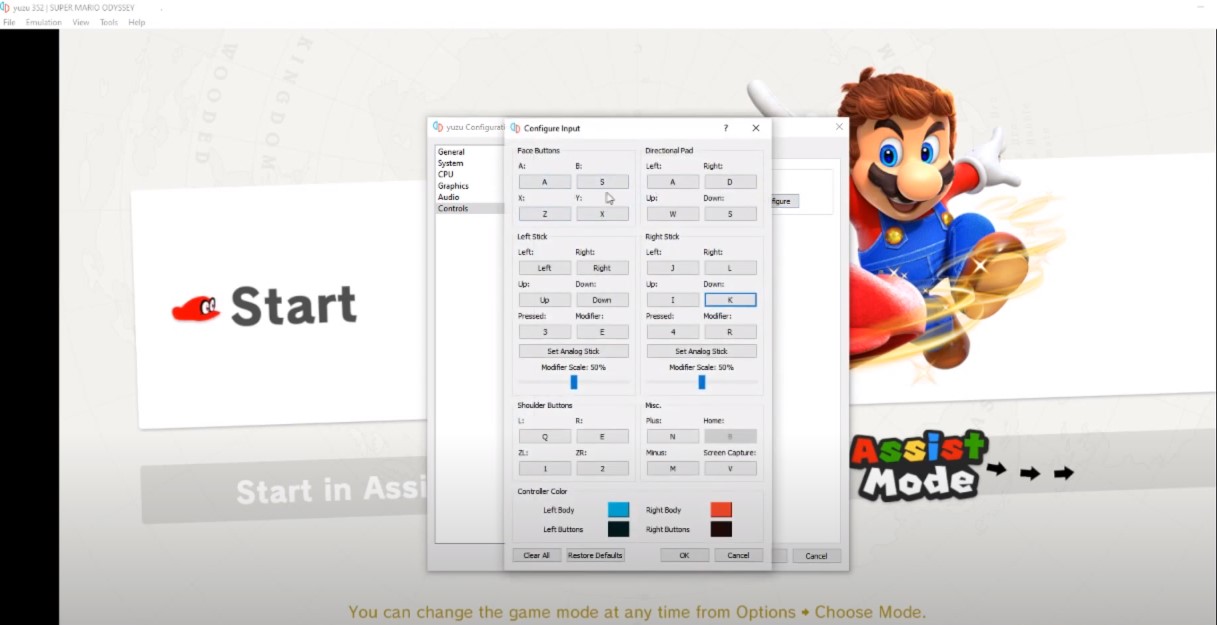Viewport: 1217px width, 625px height.
Task: Click Right Stick Set Analog Stick
Action: (x=702, y=351)
